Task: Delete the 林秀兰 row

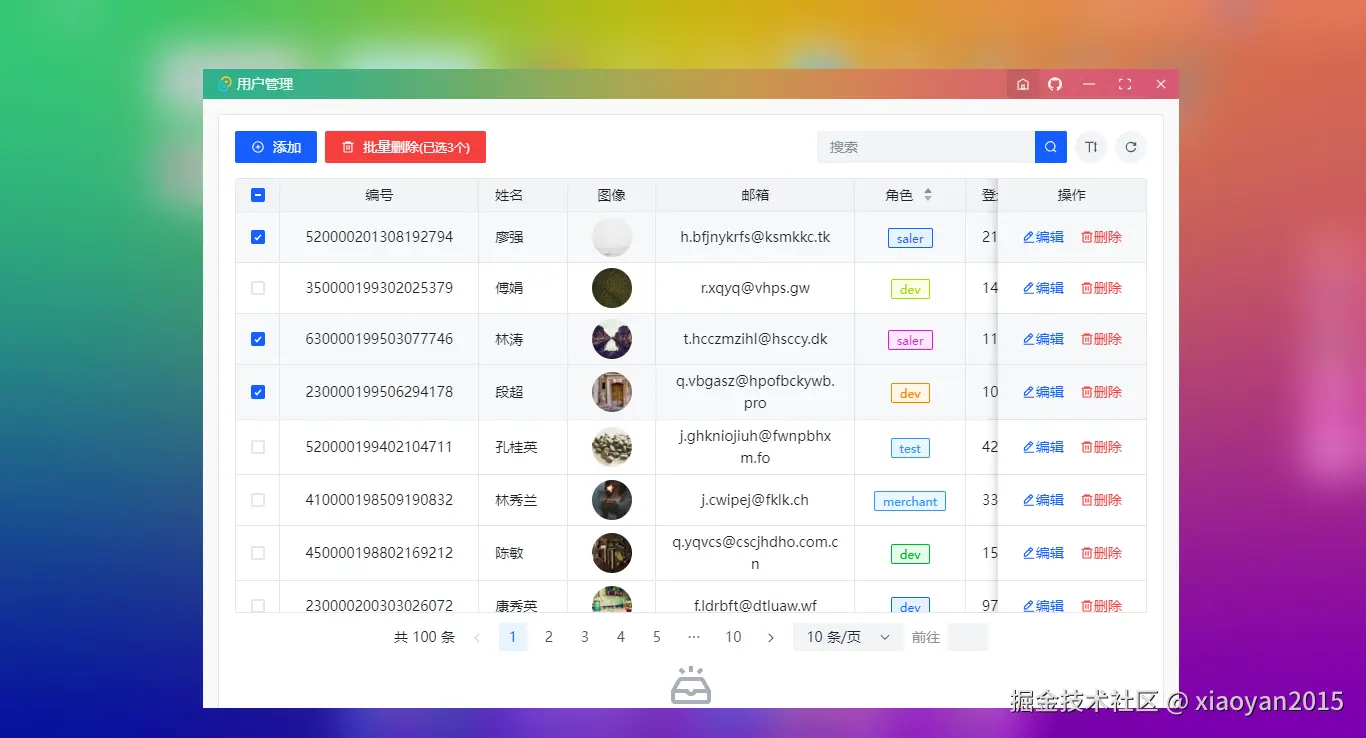Action: tap(1101, 500)
